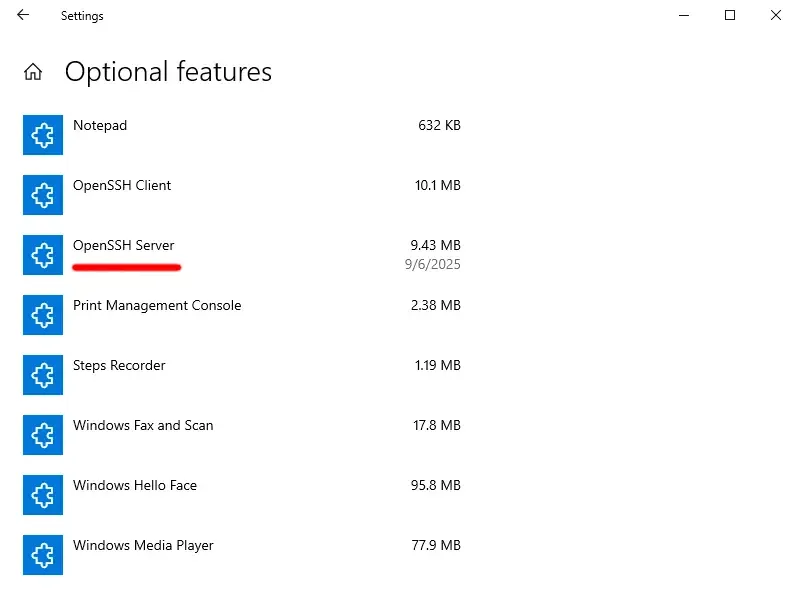Expand Windows Hello Face details

tap(135, 486)
